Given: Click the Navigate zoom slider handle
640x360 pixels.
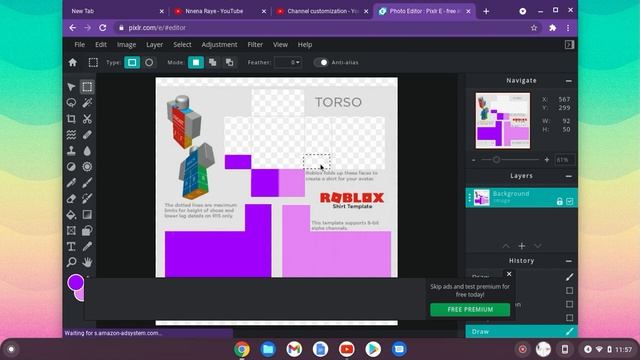Looking at the screenshot, I should tap(496, 160).
